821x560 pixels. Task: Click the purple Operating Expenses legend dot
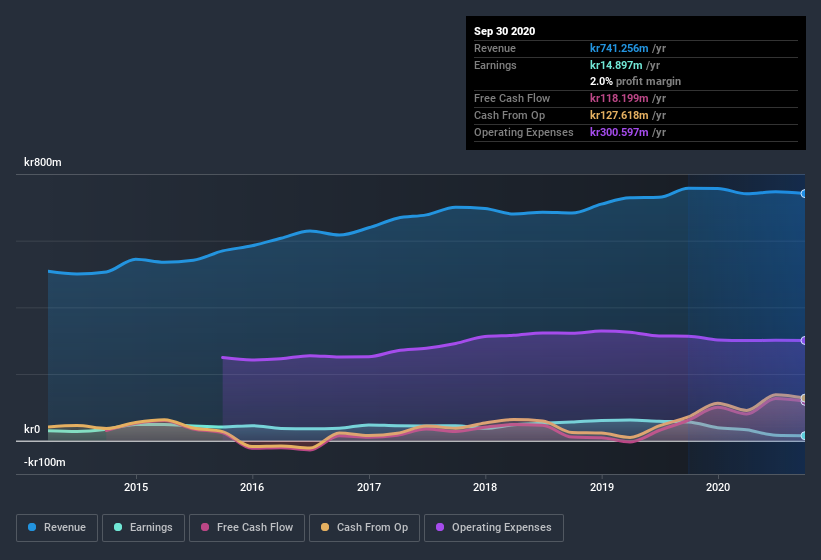pos(440,527)
